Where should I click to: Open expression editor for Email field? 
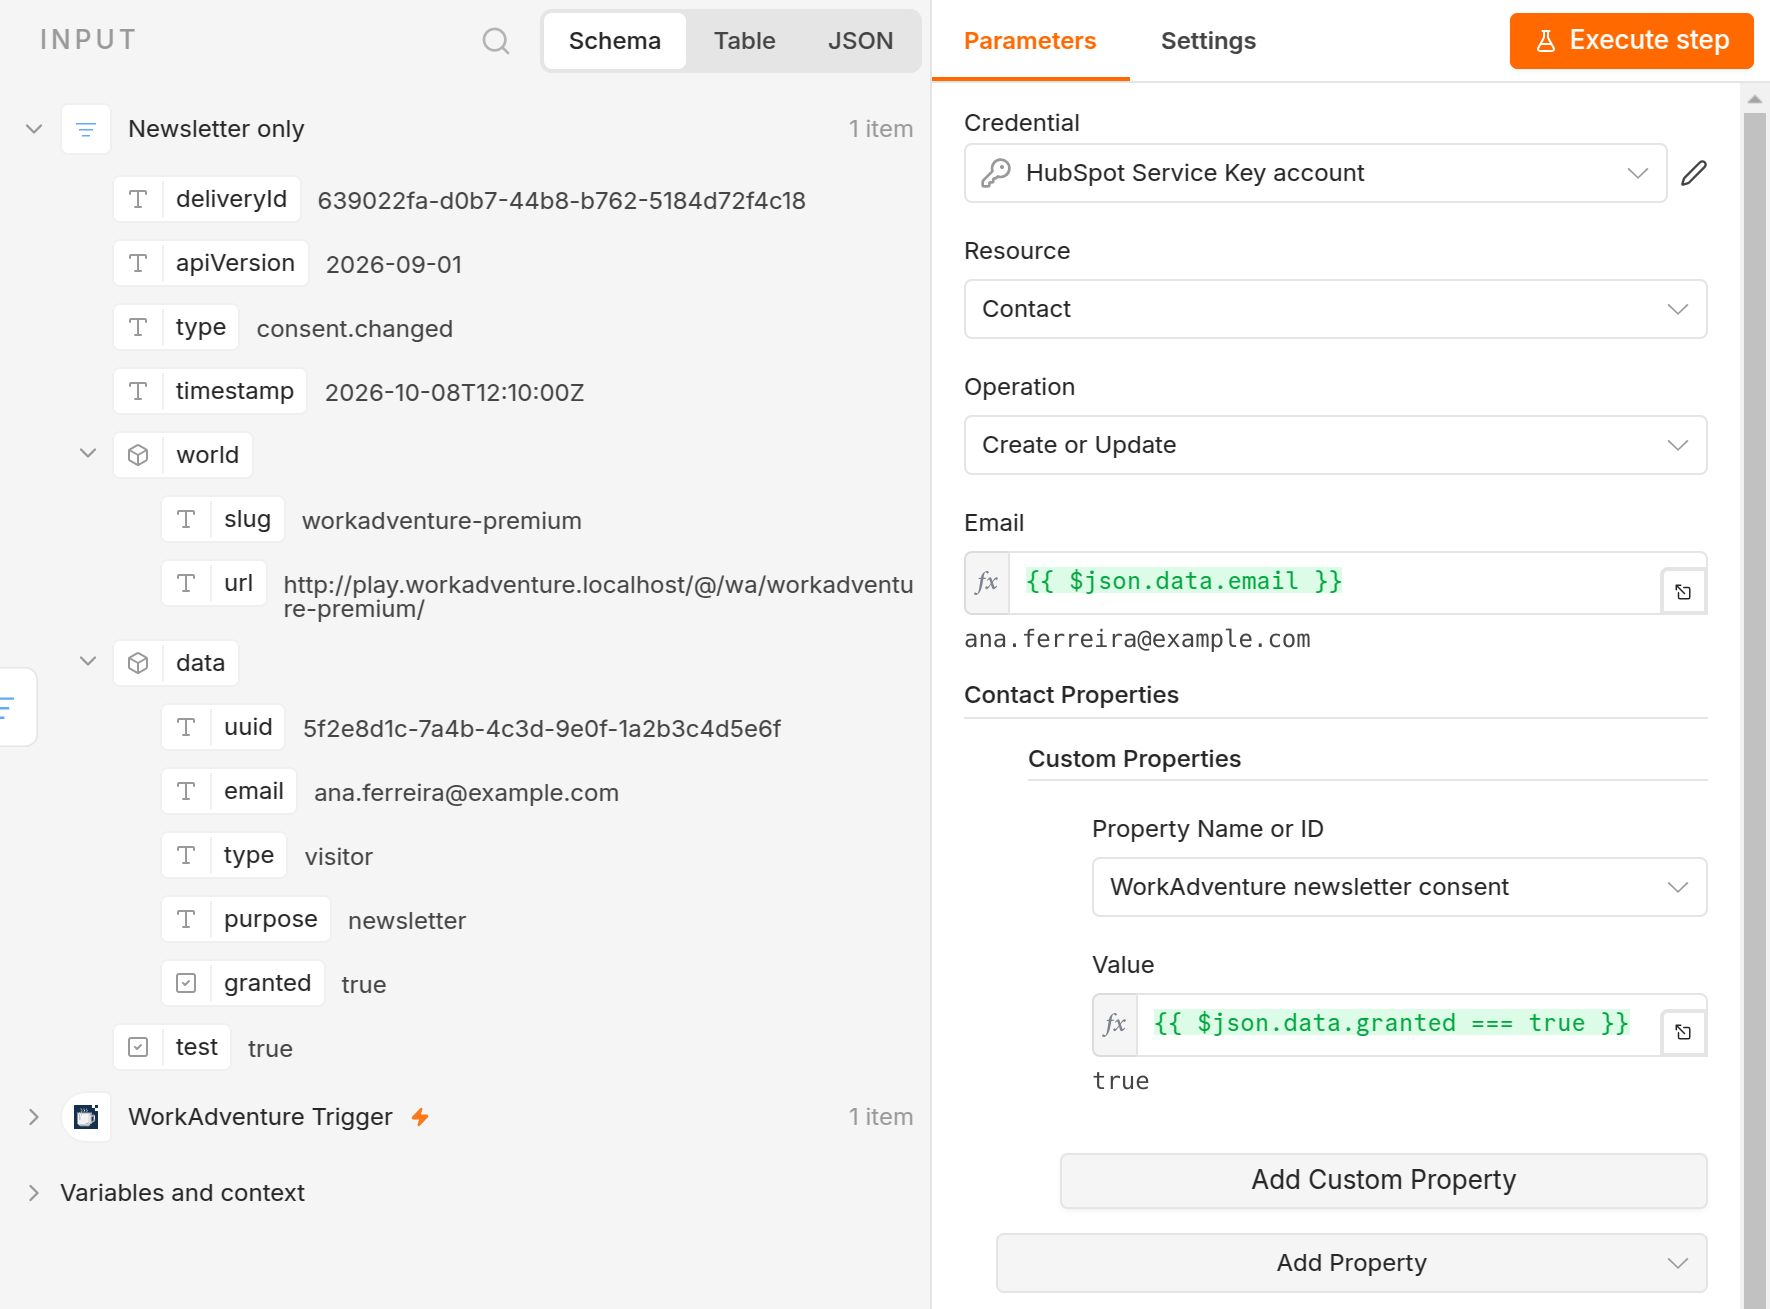1683,592
